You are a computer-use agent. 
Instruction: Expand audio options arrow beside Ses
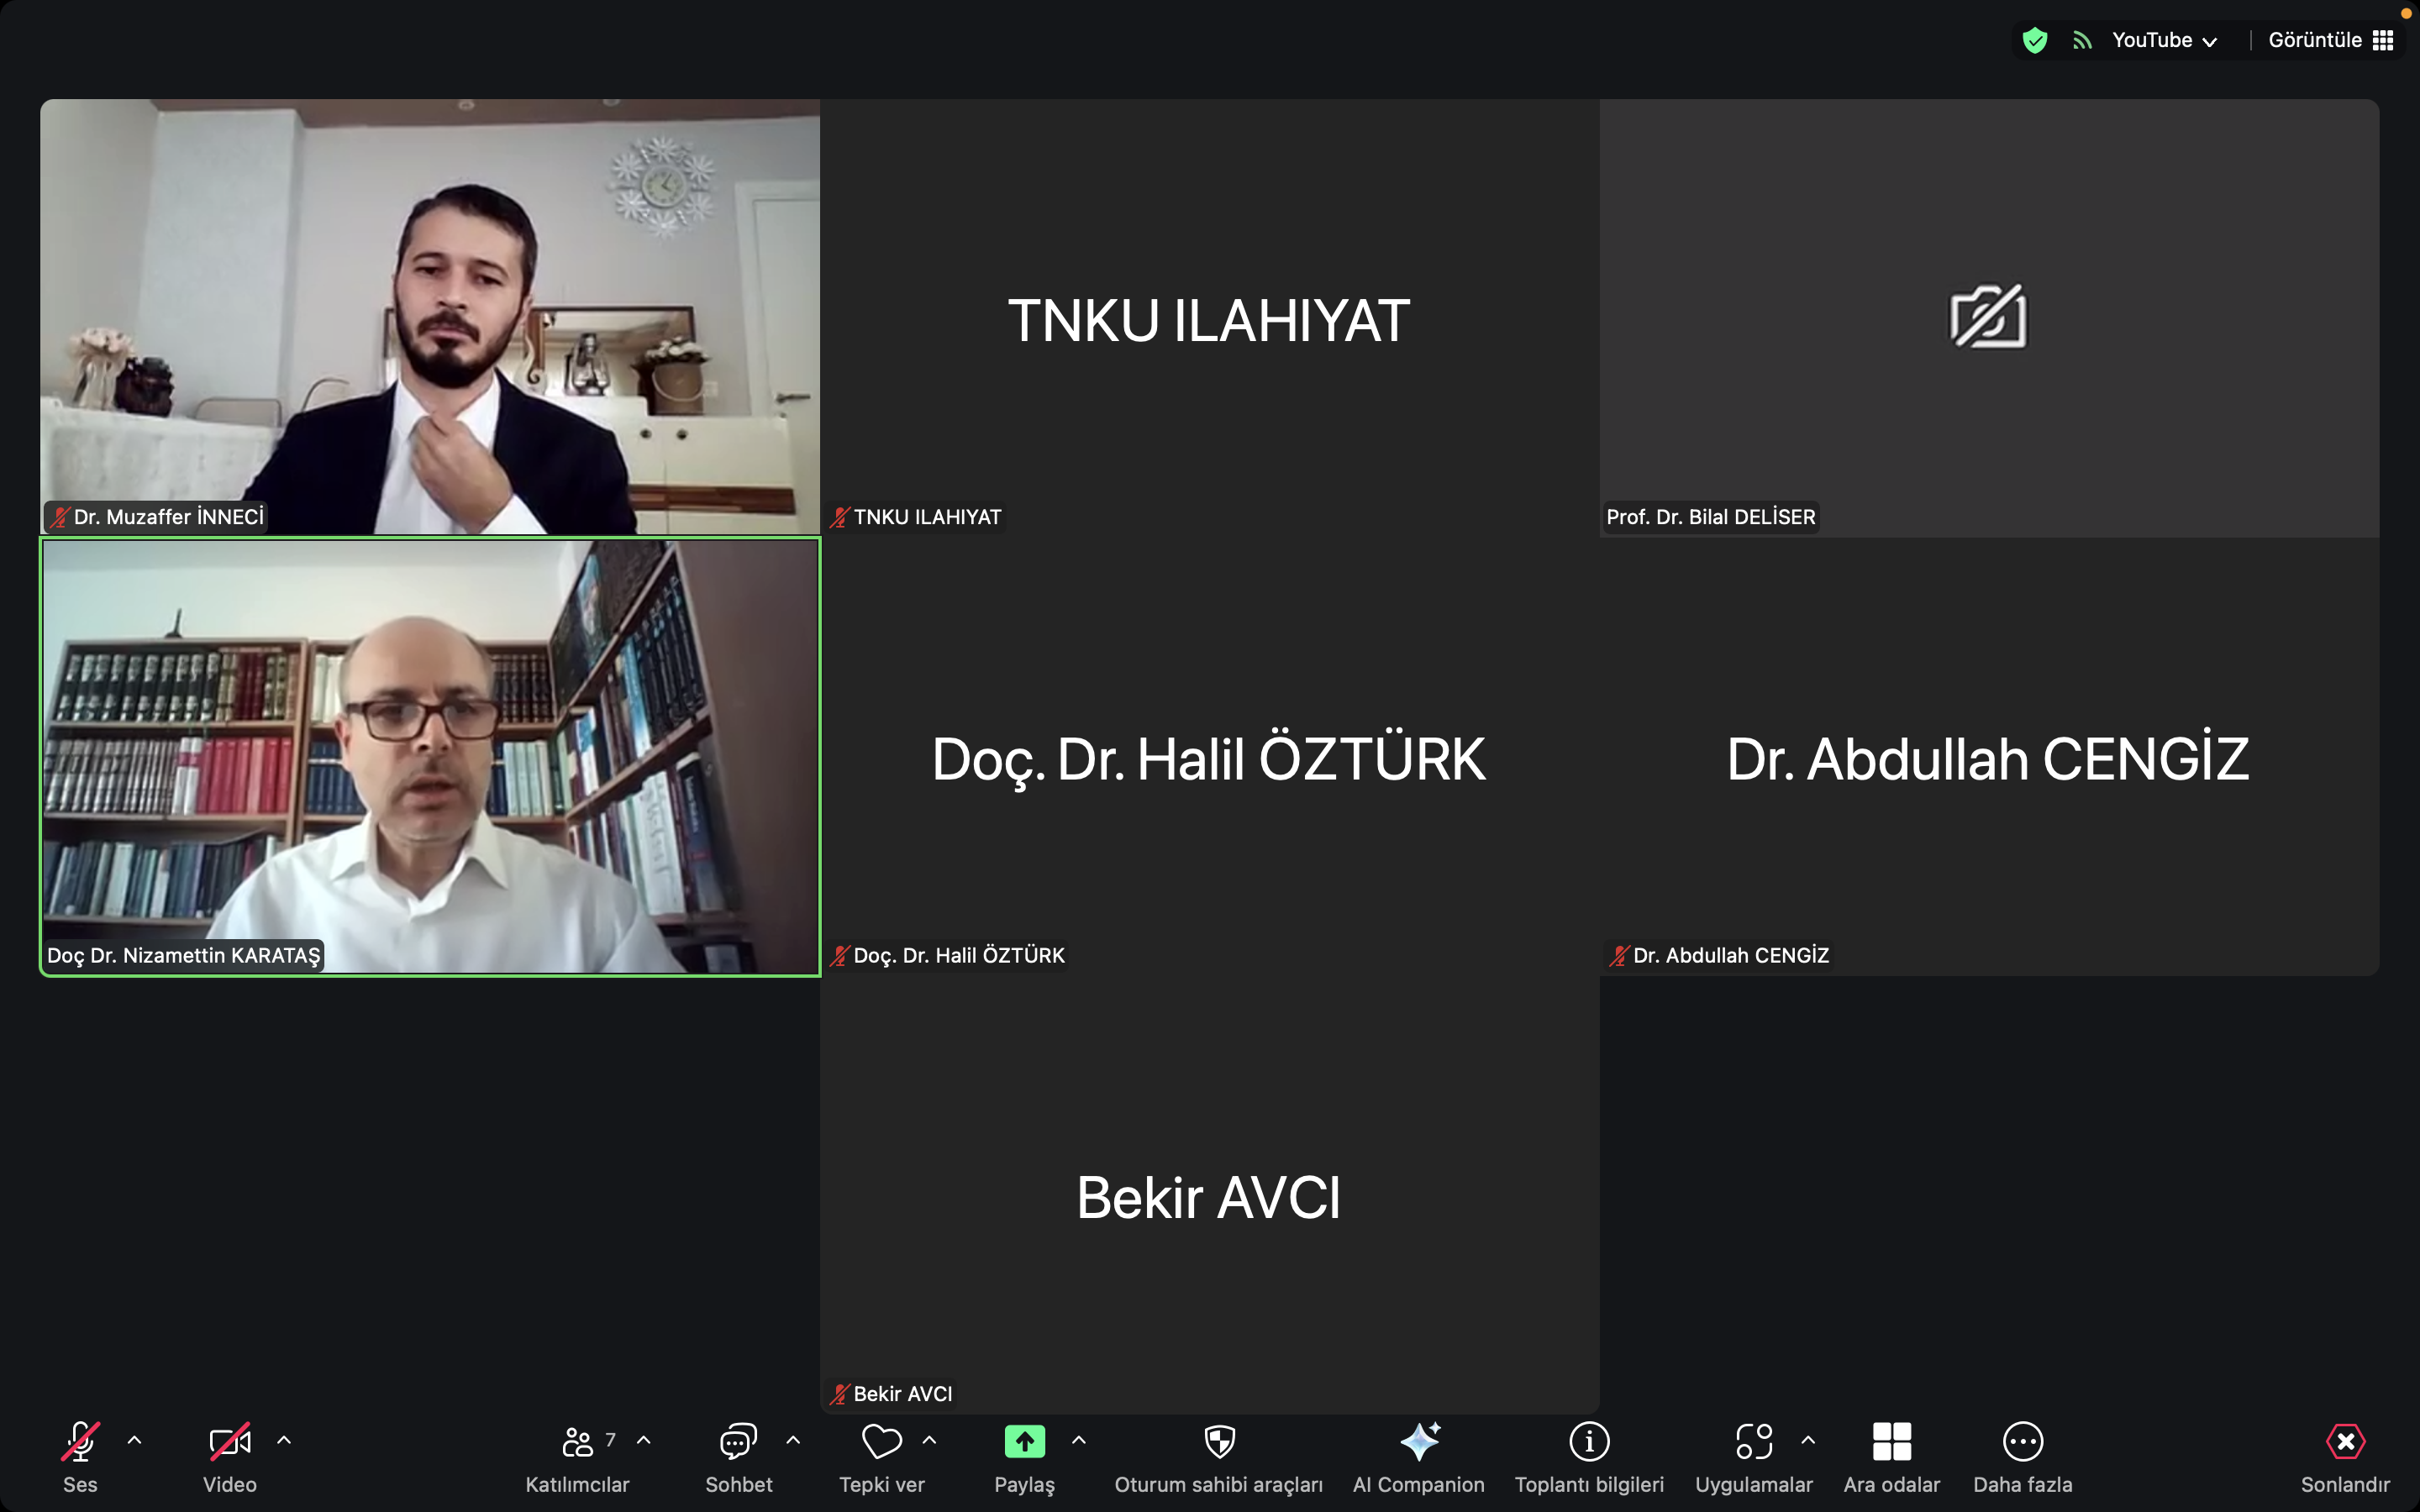click(x=134, y=1440)
